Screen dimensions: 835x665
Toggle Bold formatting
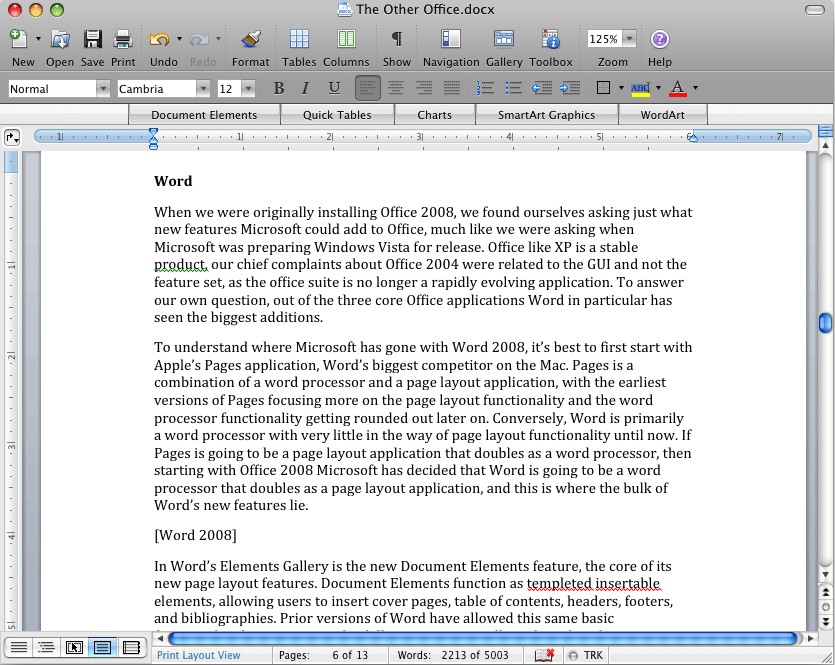pyautogui.click(x=279, y=89)
